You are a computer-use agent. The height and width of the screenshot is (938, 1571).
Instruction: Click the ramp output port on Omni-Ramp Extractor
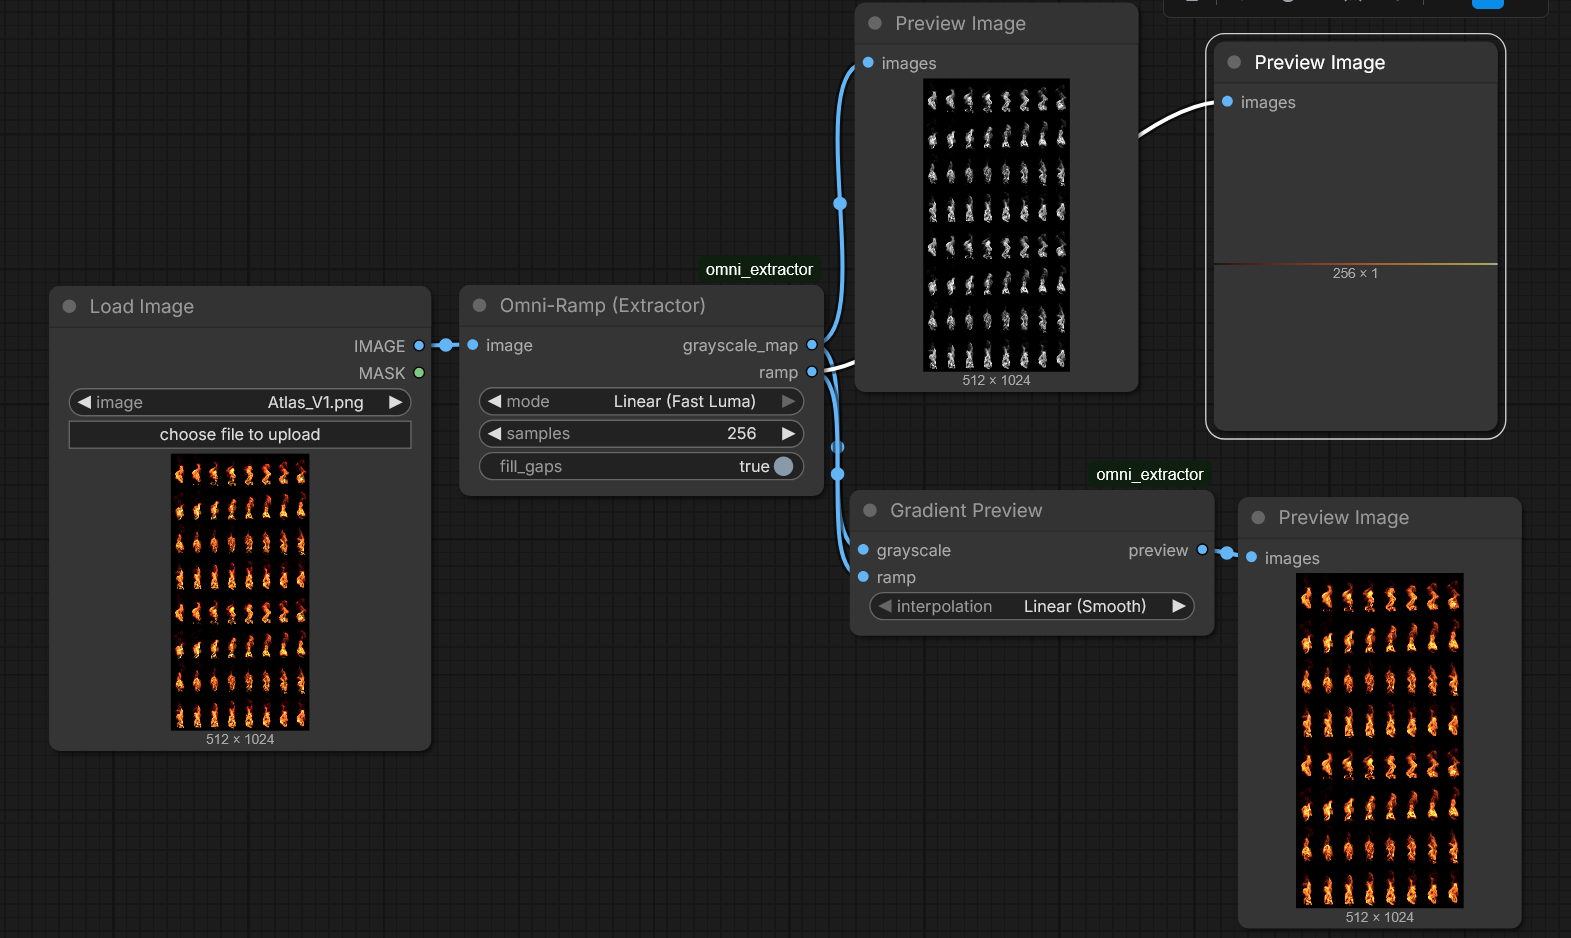812,372
